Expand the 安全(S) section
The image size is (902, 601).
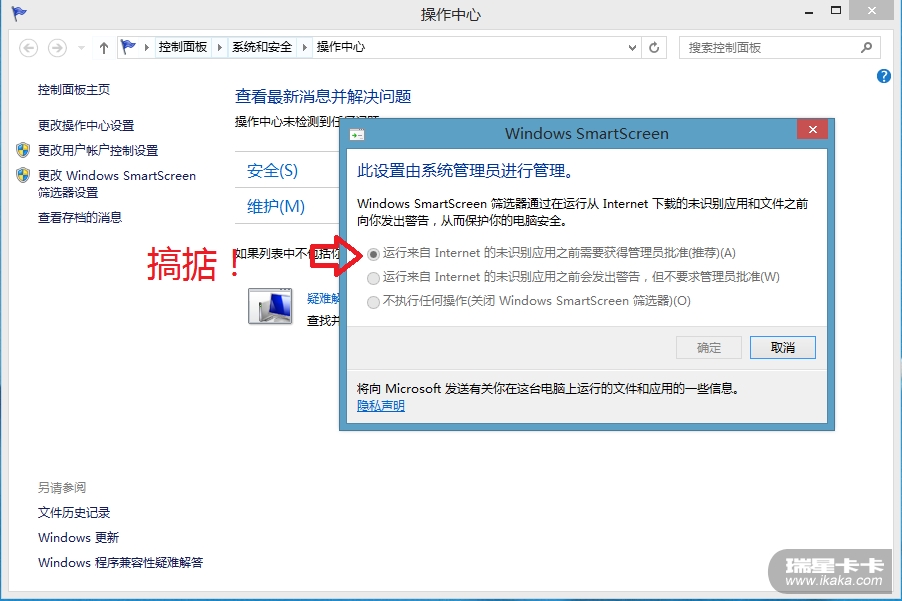pos(272,170)
